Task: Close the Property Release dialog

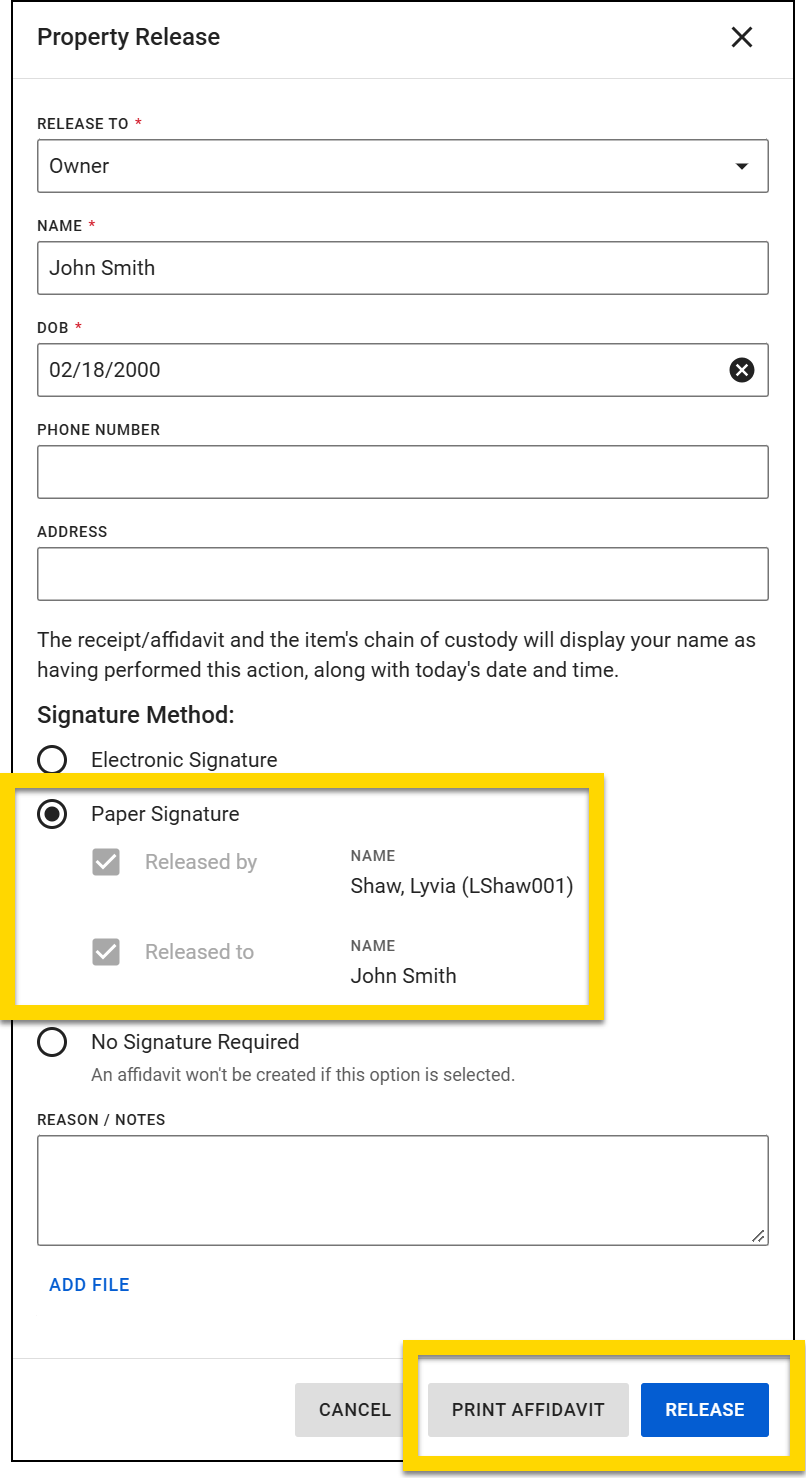Action: coord(742,37)
